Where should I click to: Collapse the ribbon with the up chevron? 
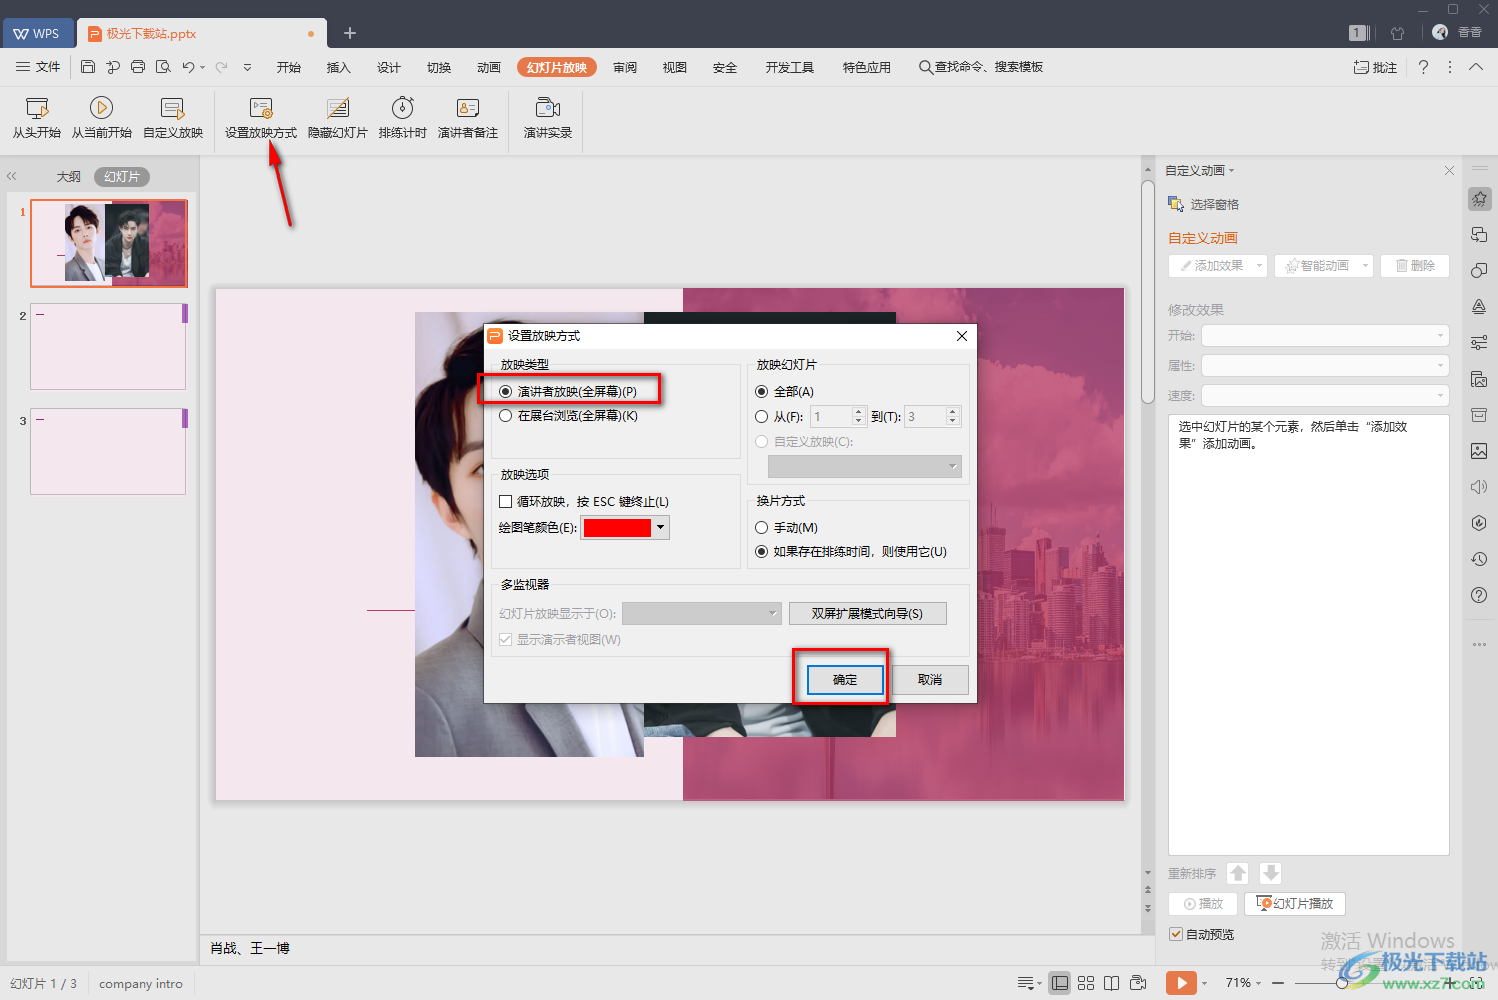tap(1476, 67)
